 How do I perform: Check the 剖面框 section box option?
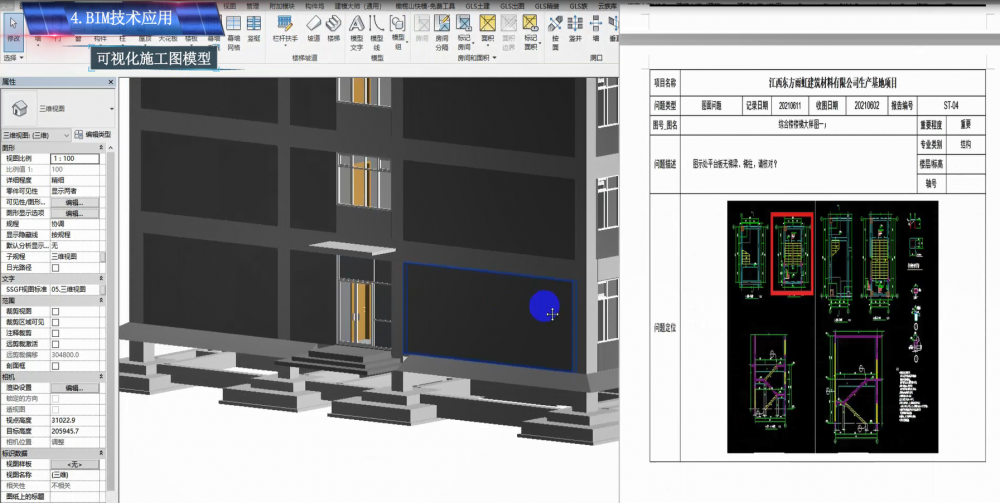[x=55, y=365]
